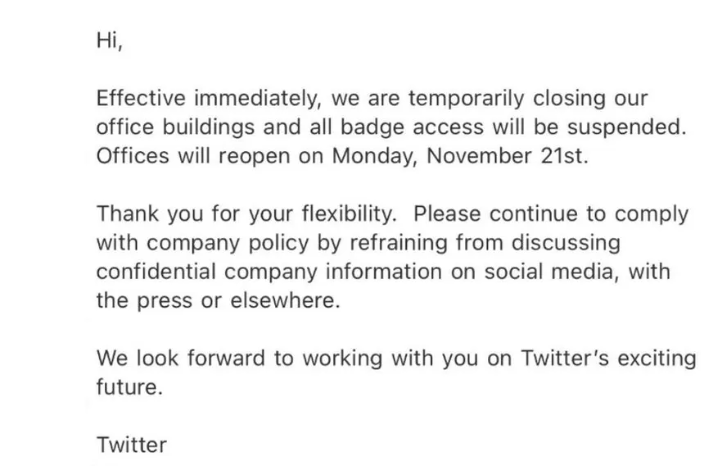Viewport: 701px width, 466px height.
Task: Click the word "future."
Action: 130,387
